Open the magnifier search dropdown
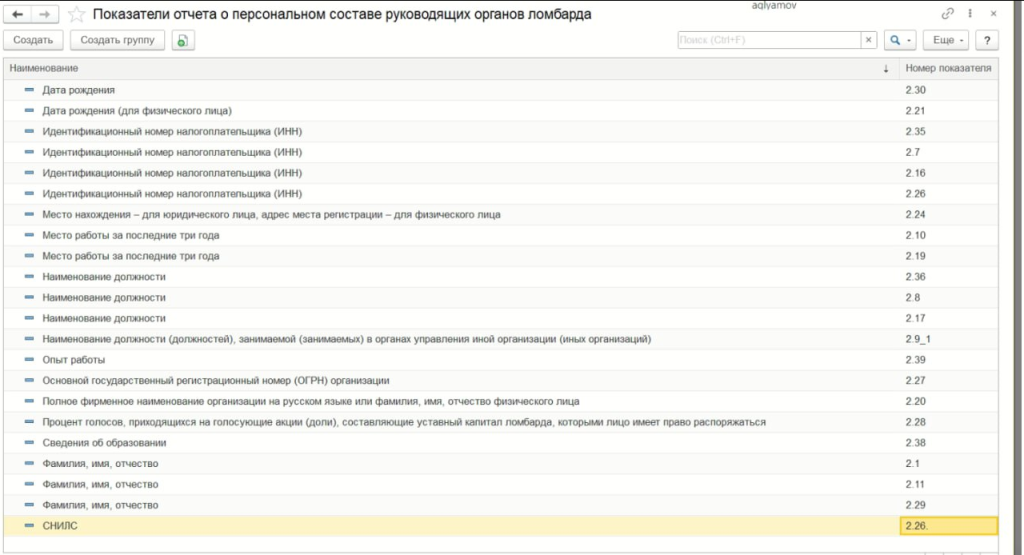The height and width of the screenshot is (555, 1024). (x=902, y=40)
